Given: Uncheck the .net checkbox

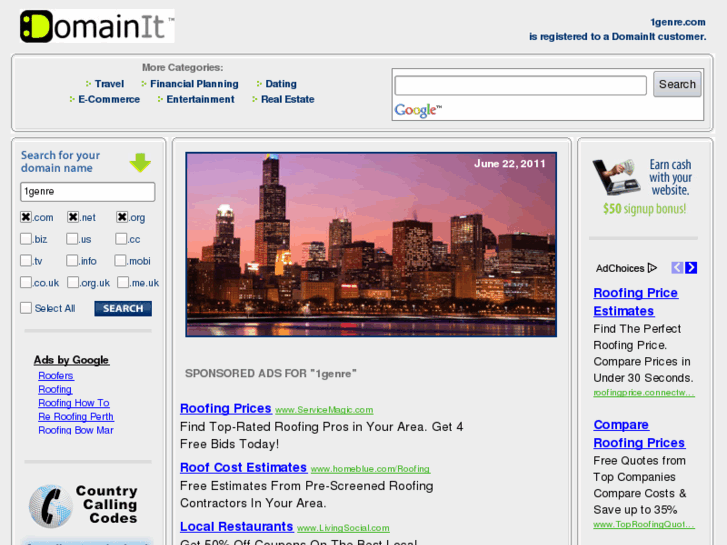Looking at the screenshot, I should (73, 217).
